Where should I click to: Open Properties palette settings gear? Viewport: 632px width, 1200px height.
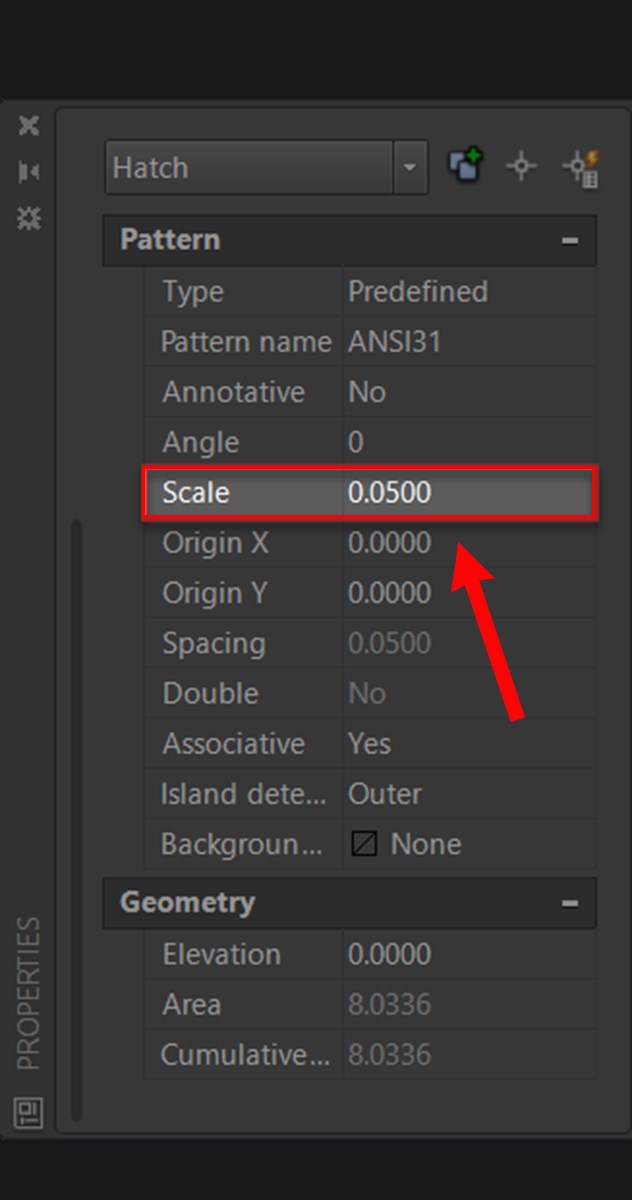[29, 218]
